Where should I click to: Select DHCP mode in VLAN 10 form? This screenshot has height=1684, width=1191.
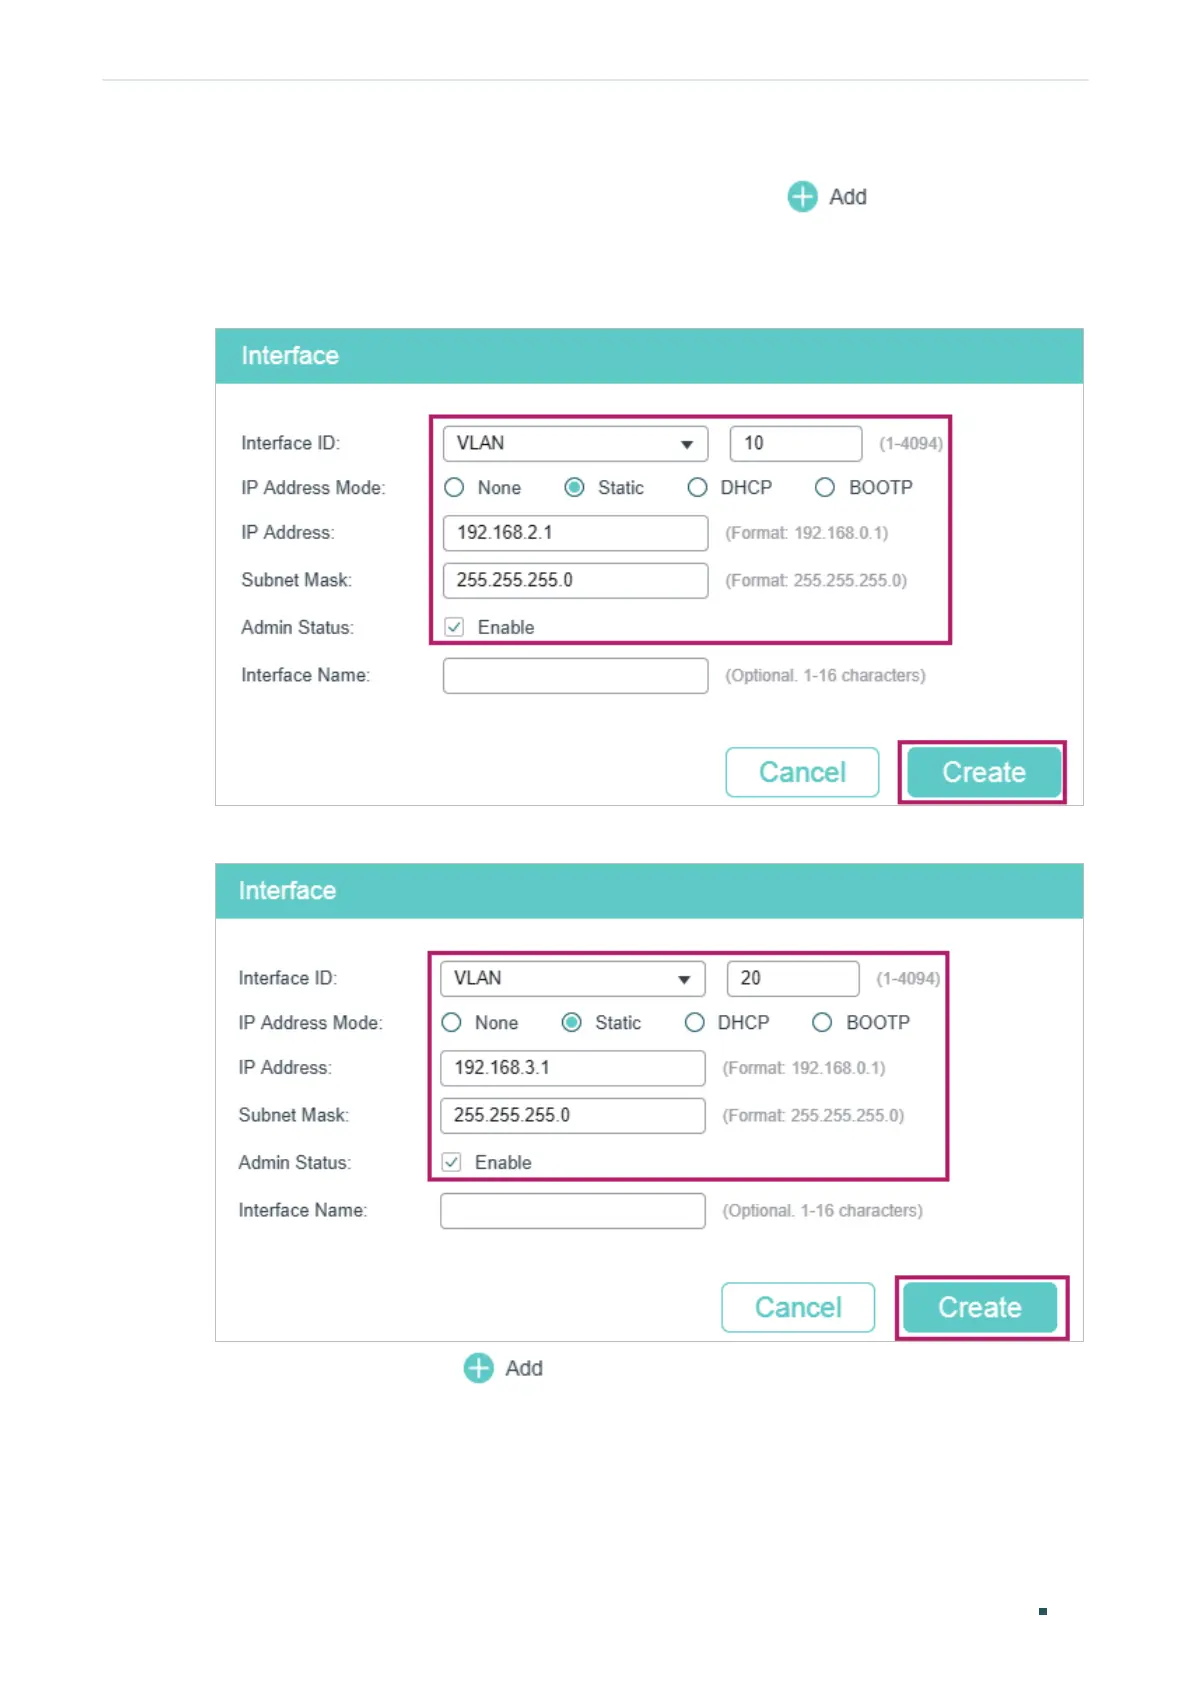[x=697, y=488]
